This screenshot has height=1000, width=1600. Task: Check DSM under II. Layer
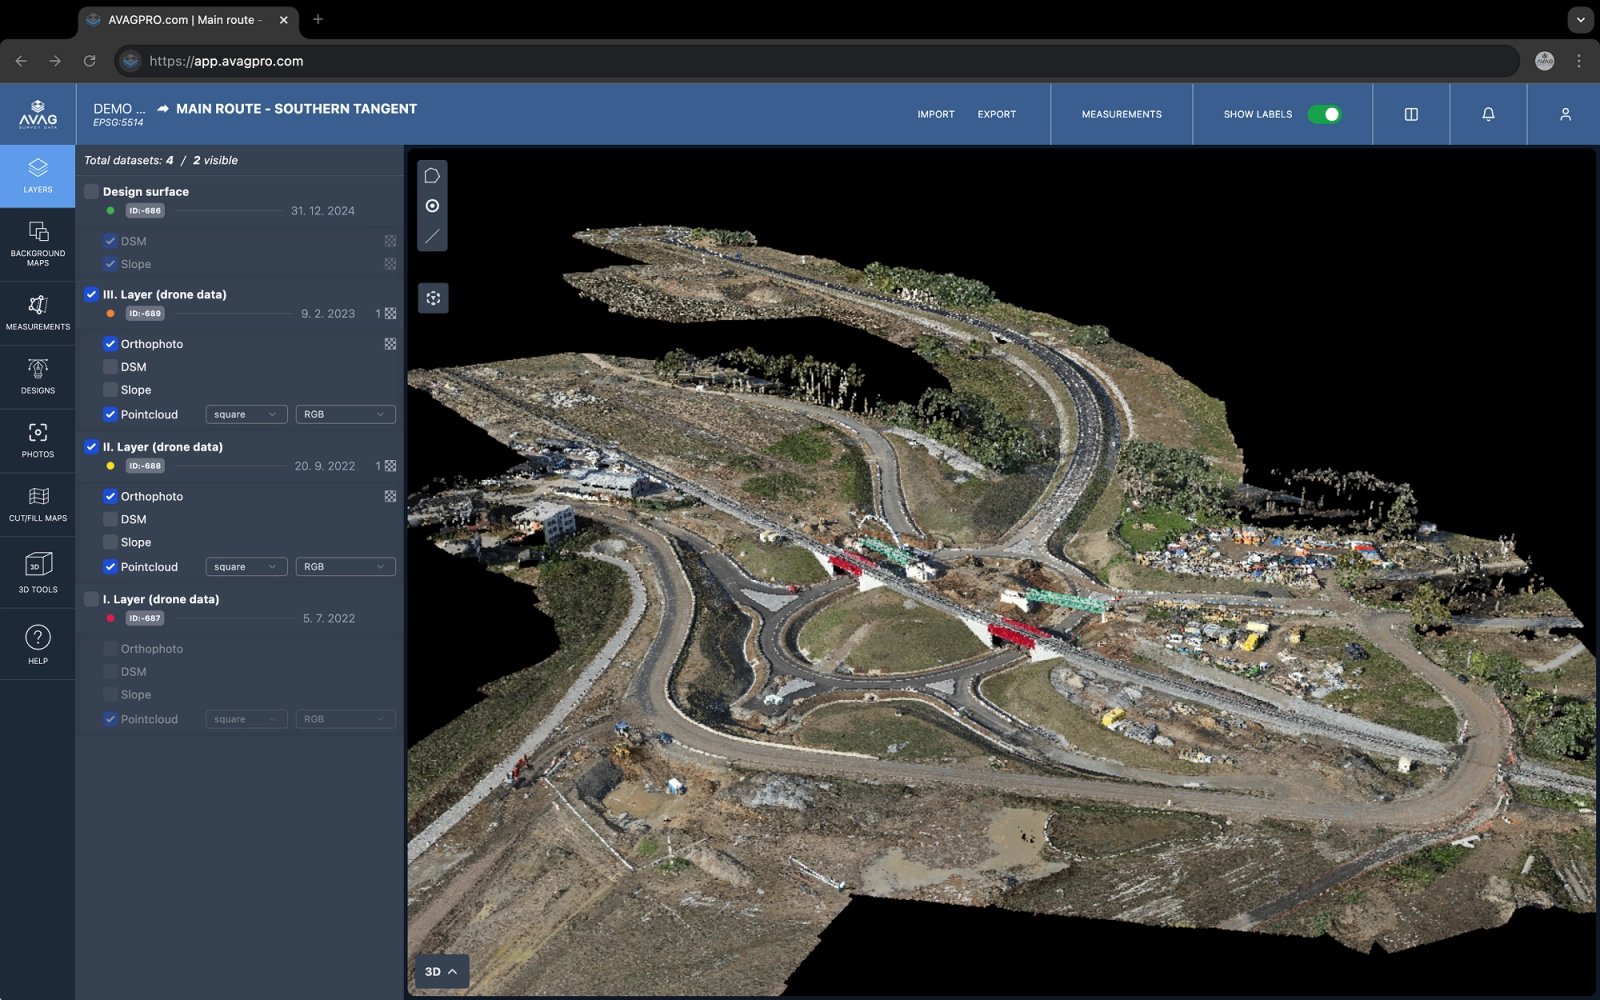(110, 519)
